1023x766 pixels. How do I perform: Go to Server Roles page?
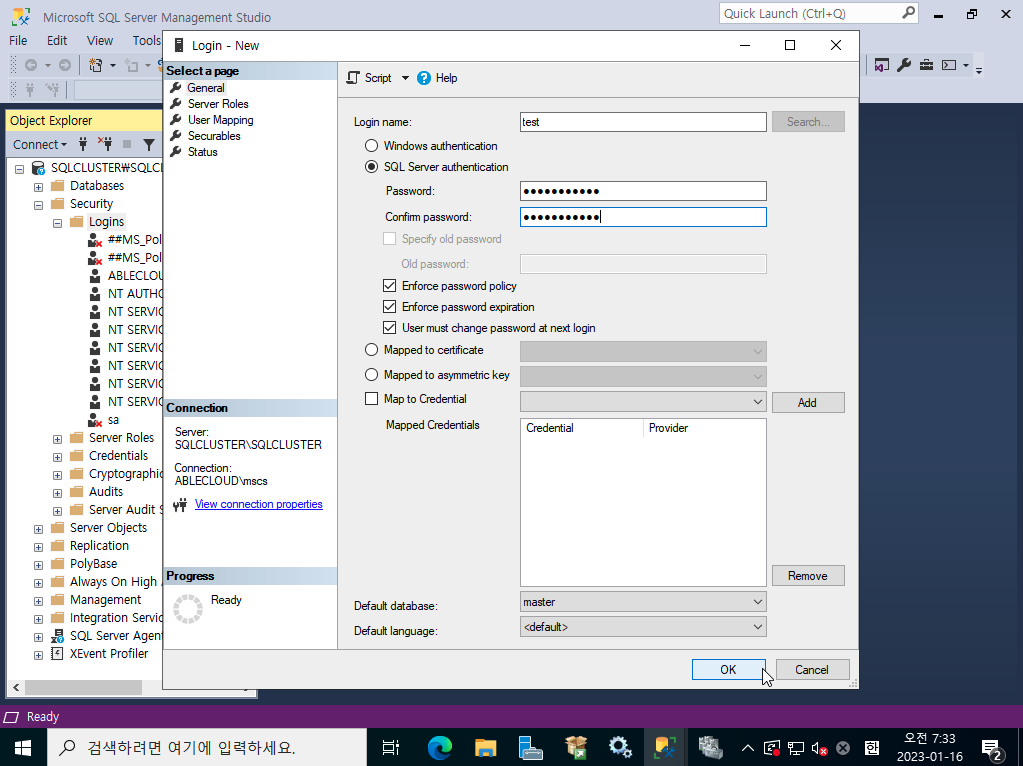pyautogui.click(x=218, y=104)
